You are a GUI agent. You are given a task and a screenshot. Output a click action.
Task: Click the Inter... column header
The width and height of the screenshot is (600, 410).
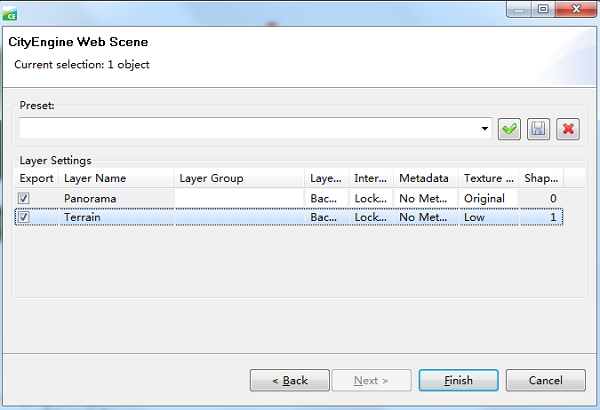[370, 178]
